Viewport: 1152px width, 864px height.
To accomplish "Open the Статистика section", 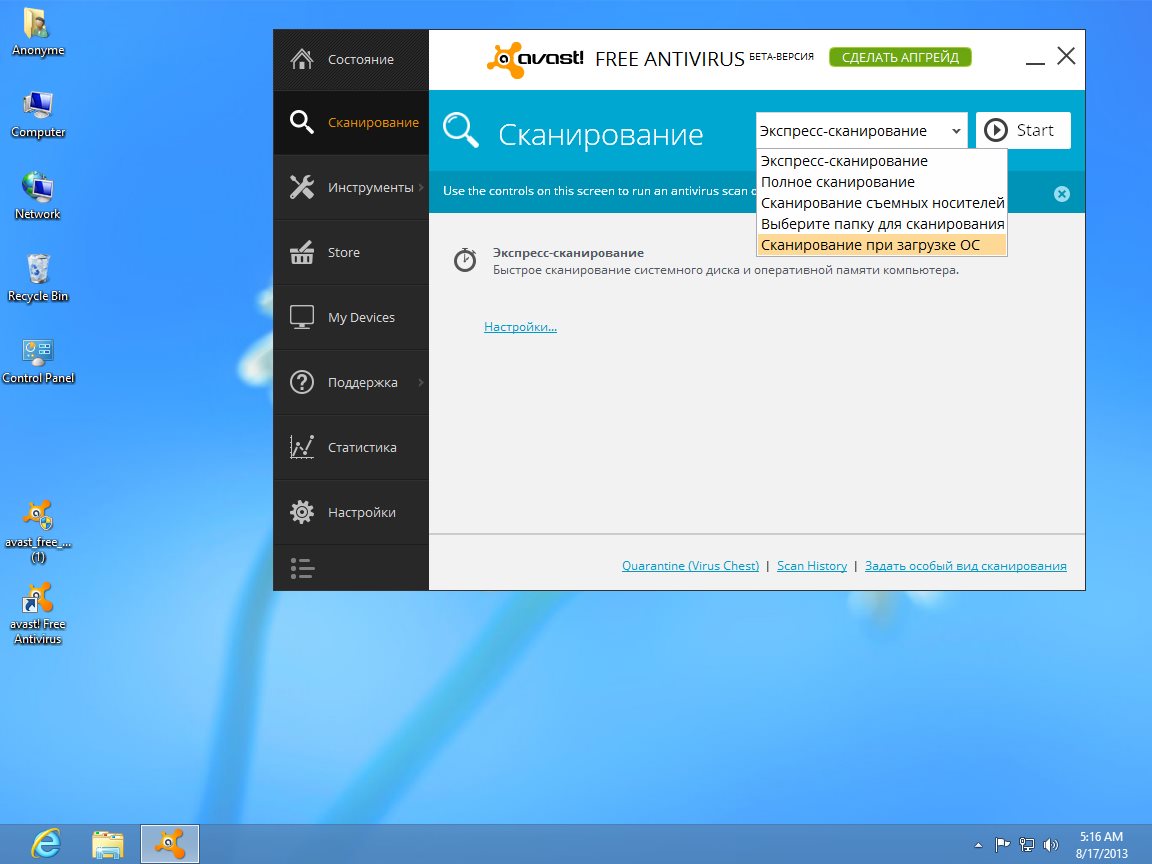I will (x=350, y=447).
